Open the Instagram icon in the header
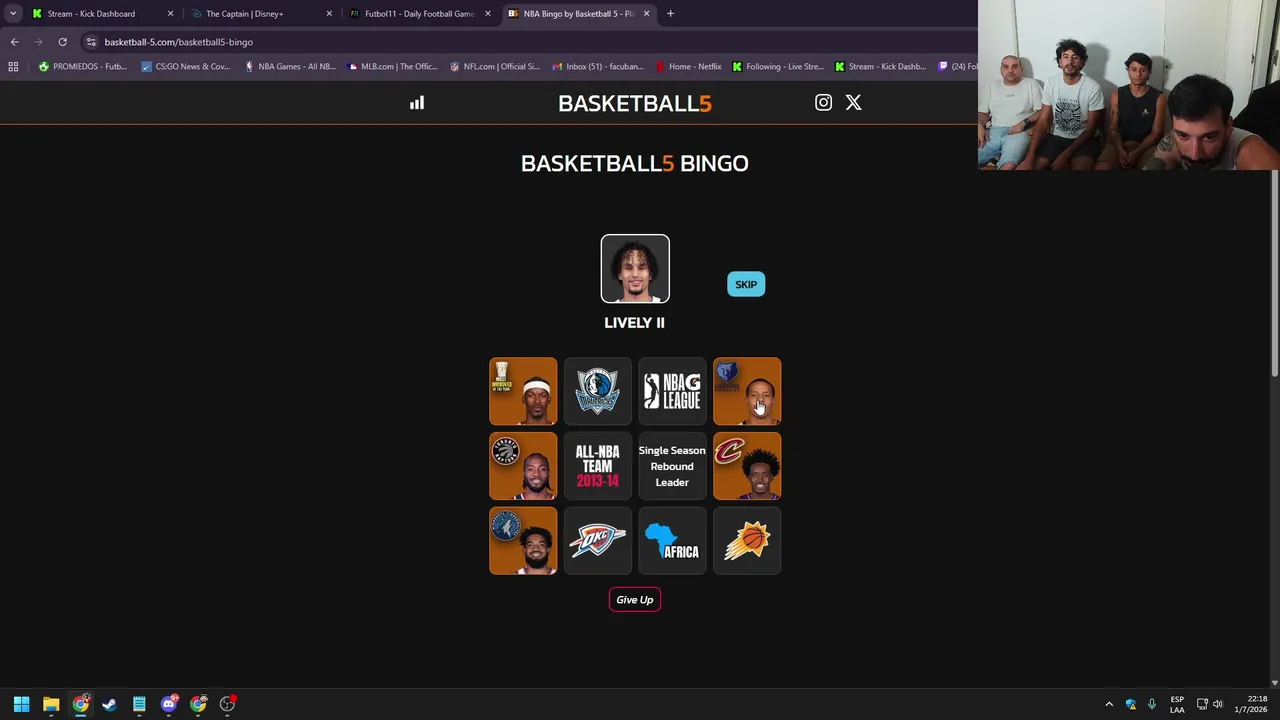Screen dimensions: 1280x720 click(x=823, y=102)
